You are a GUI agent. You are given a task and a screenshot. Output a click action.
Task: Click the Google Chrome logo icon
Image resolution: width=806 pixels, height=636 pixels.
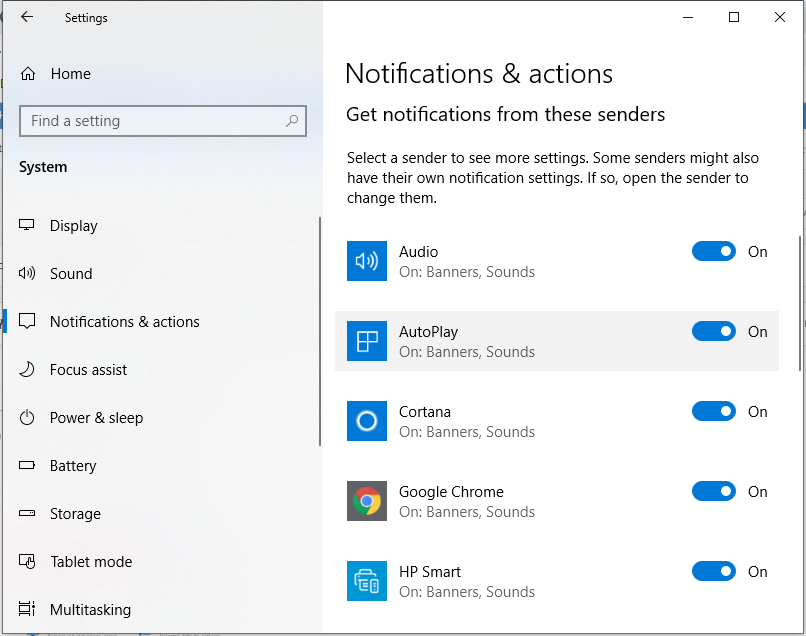367,501
